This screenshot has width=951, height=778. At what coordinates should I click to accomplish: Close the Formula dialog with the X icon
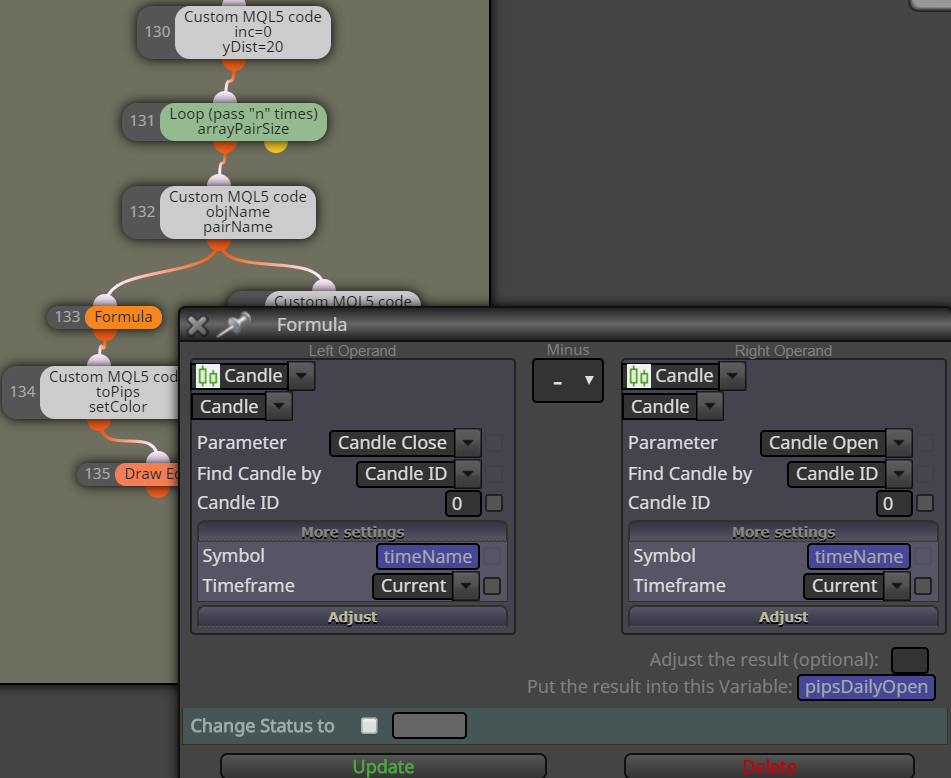[197, 326]
